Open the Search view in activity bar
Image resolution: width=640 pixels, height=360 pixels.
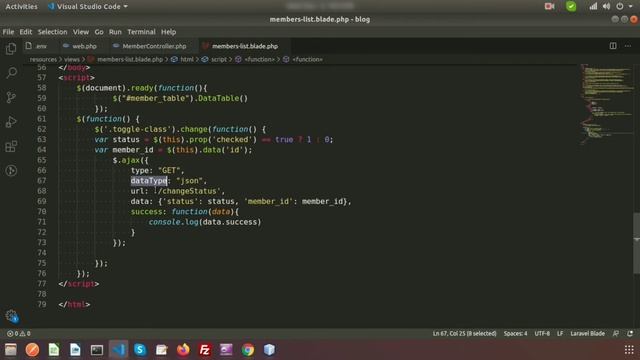[x=11, y=73]
